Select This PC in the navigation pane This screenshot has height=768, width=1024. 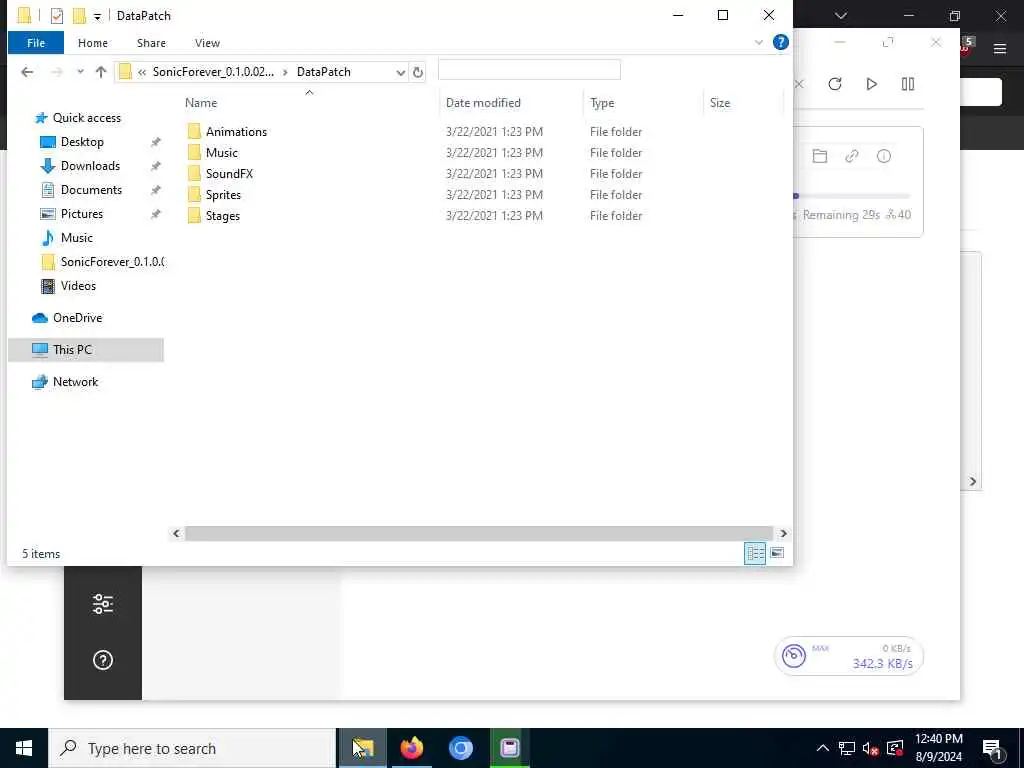tap(86, 350)
